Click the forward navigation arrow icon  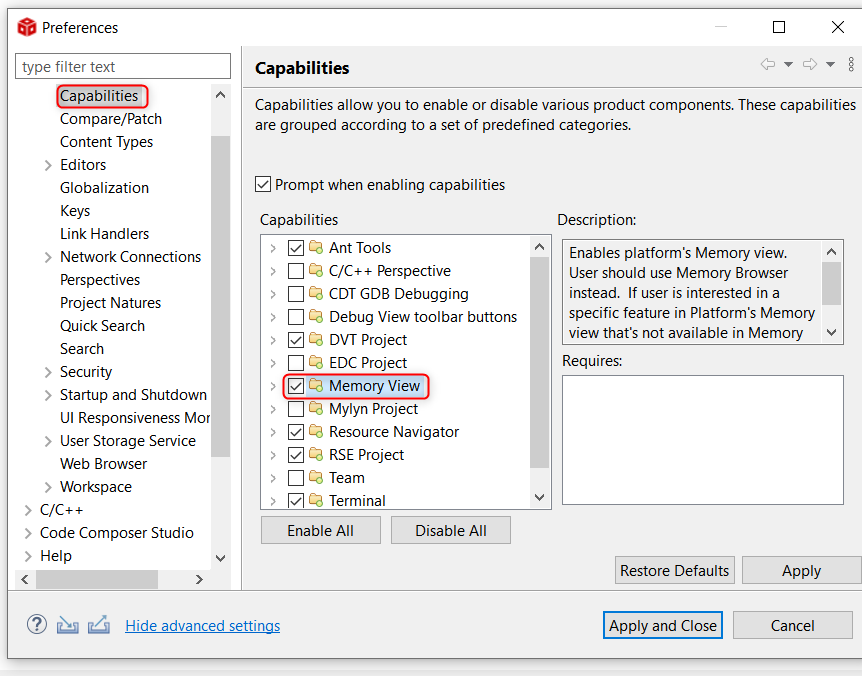tap(810, 65)
